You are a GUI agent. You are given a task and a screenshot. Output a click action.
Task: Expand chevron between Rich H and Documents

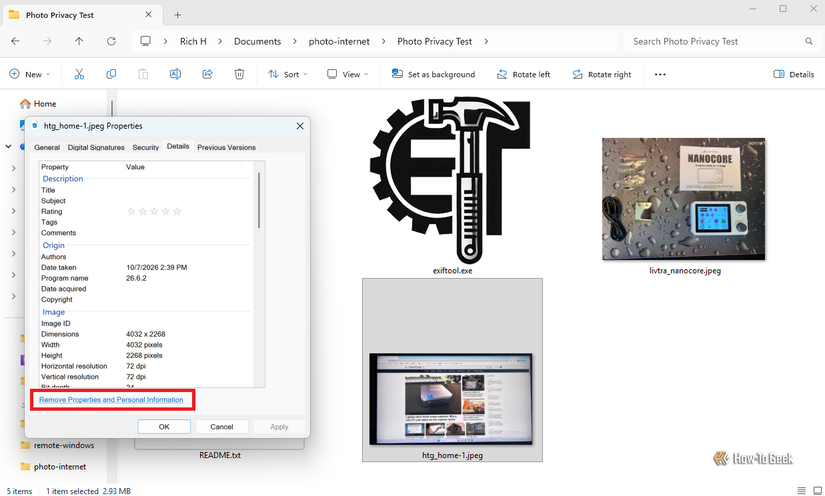pyautogui.click(x=220, y=41)
